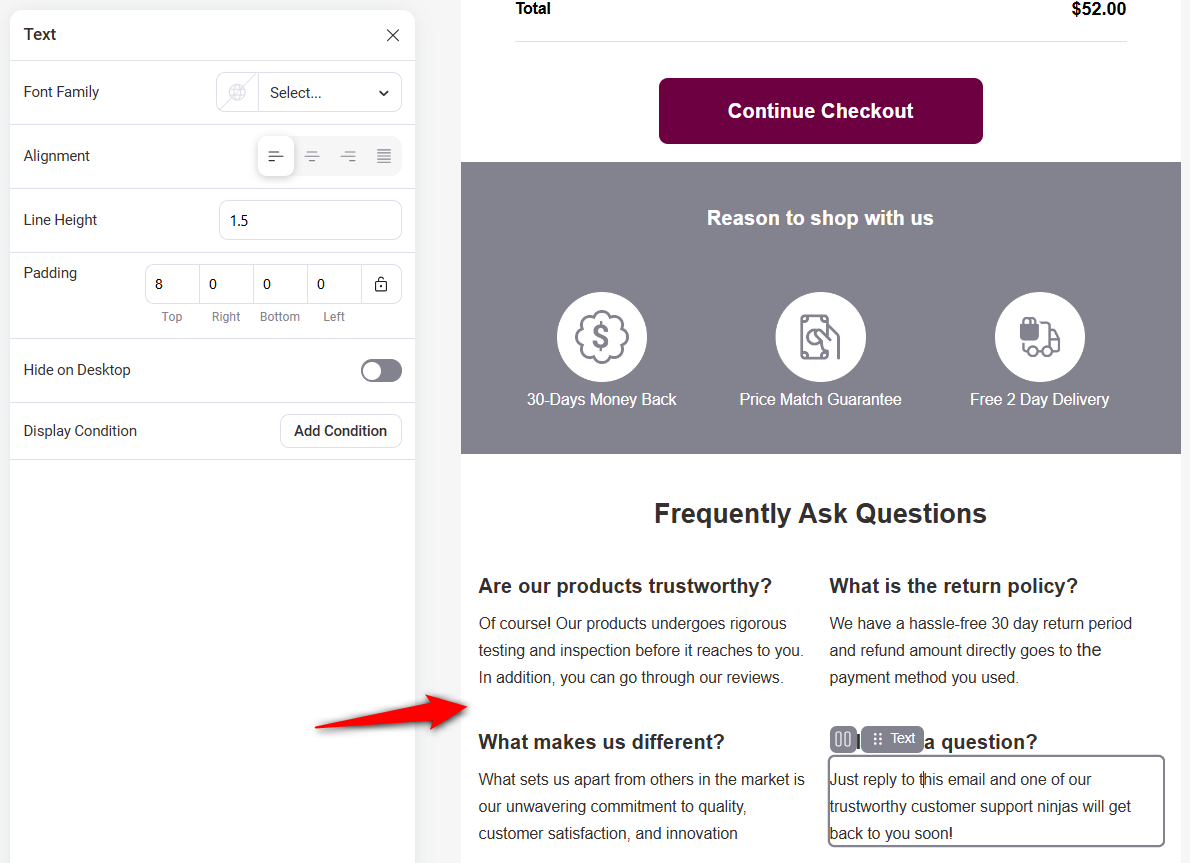1190x863 pixels.
Task: Click the Top padding field
Action: pos(172,284)
